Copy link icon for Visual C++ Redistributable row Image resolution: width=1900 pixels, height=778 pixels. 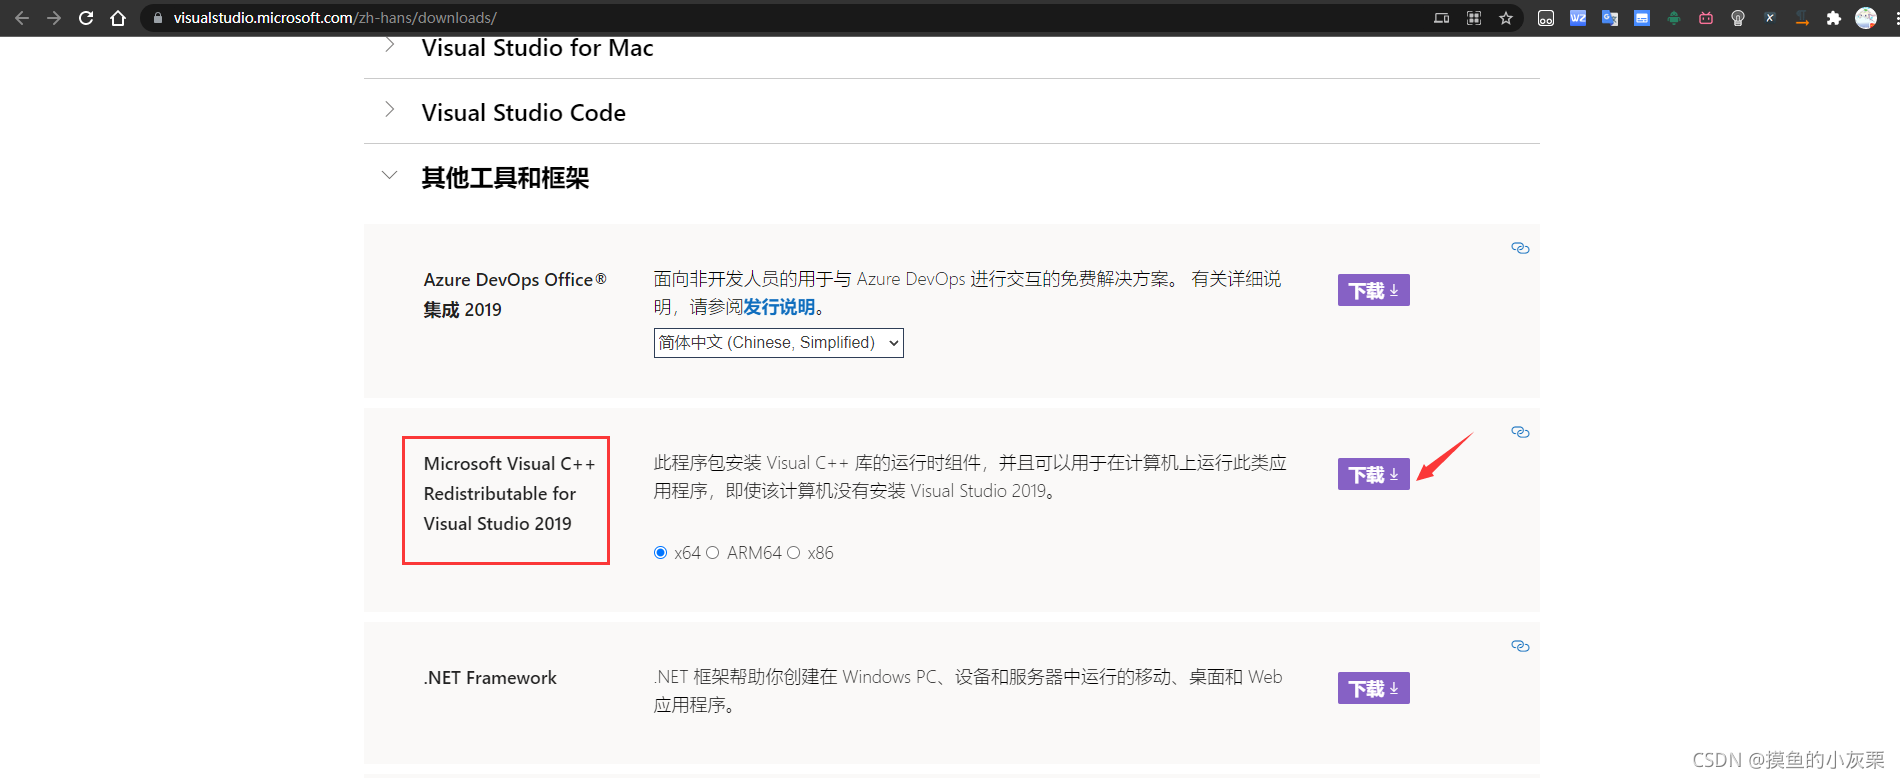tap(1520, 432)
